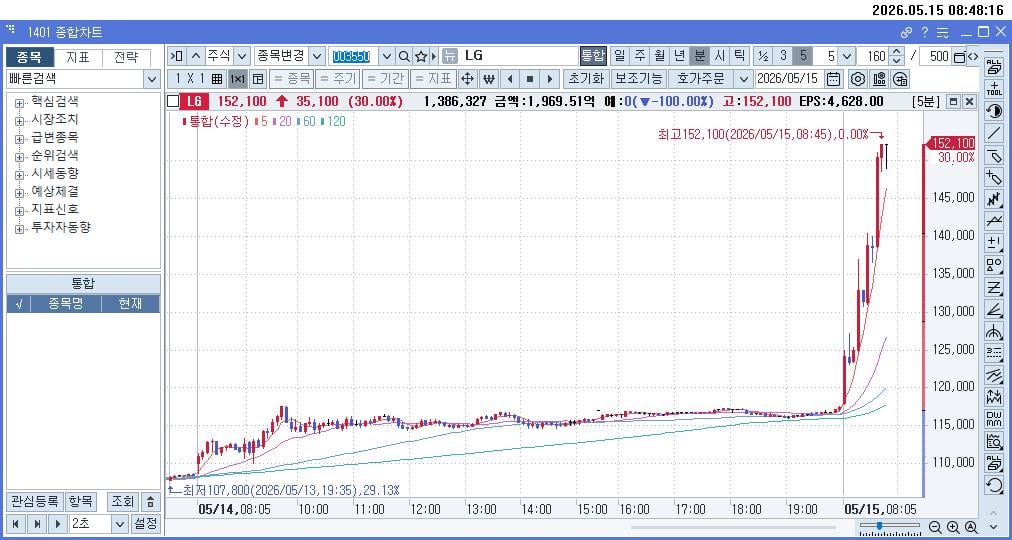Click the crosshair move icon
Viewport: 1012px width, 540px height.
point(467,79)
